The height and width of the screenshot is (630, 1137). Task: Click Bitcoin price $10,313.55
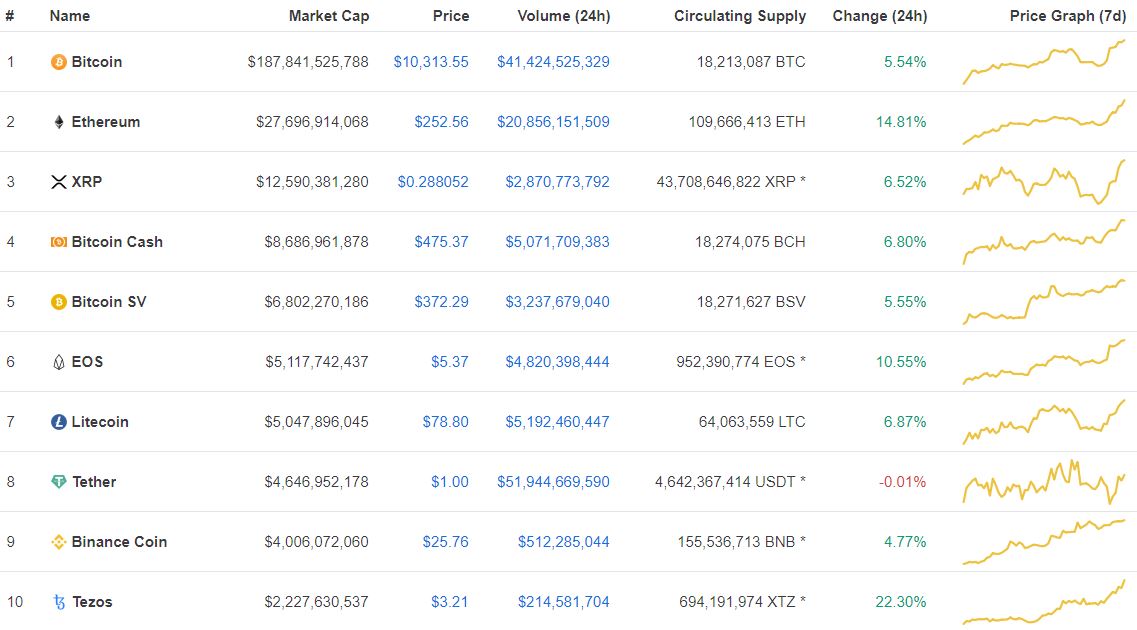click(431, 62)
